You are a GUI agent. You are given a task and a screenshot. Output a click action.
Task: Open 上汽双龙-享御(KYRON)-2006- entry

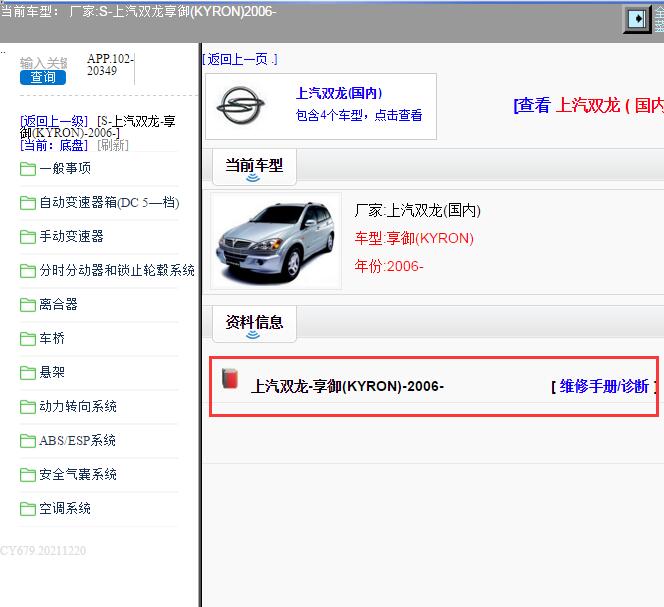click(x=347, y=386)
